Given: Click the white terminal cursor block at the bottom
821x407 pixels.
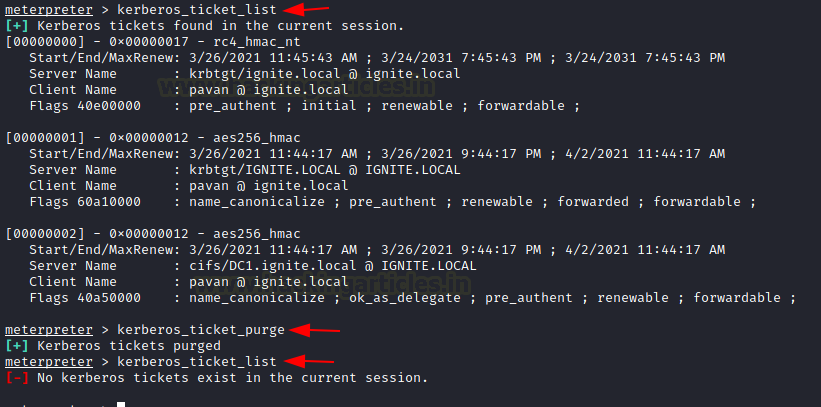Looking at the screenshot, I should point(121,404).
